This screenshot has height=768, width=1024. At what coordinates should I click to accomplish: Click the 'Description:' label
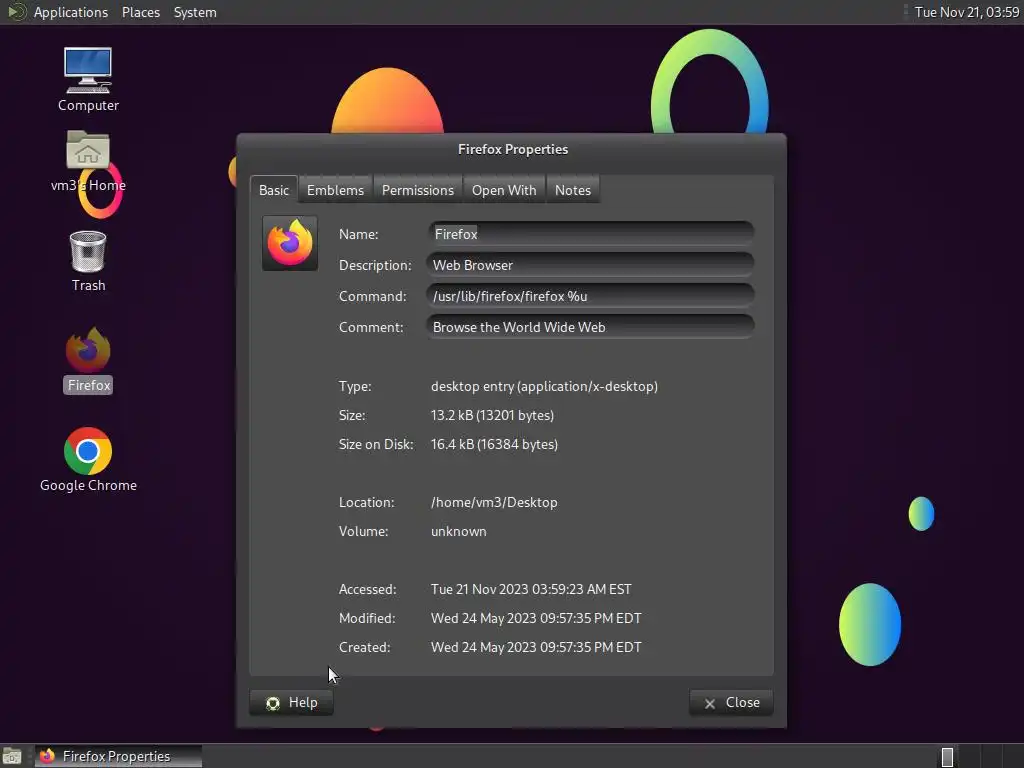click(375, 265)
